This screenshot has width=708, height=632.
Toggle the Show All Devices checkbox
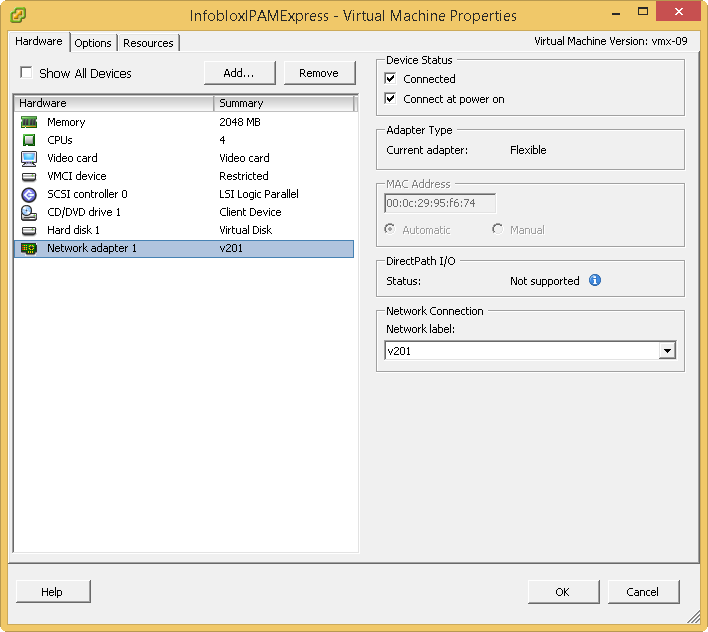[26, 72]
